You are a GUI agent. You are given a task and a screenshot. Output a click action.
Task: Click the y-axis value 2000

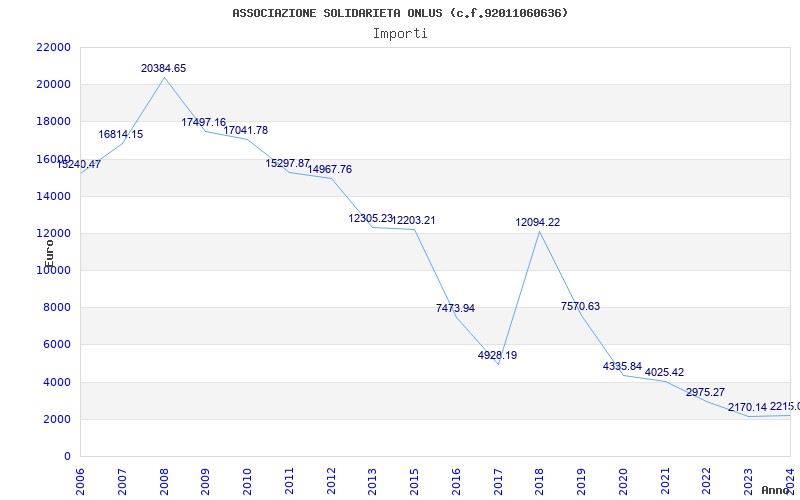click(56, 419)
